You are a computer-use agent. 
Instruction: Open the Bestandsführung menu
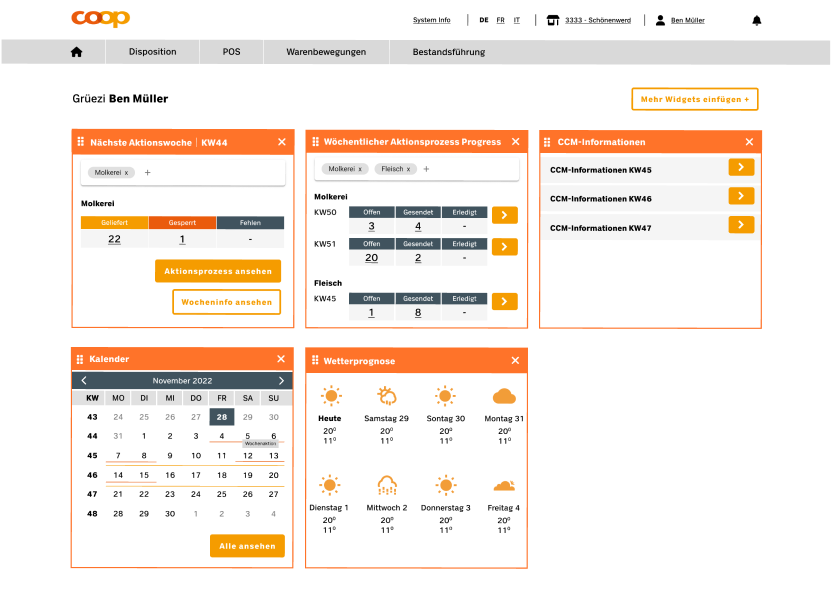(x=449, y=52)
